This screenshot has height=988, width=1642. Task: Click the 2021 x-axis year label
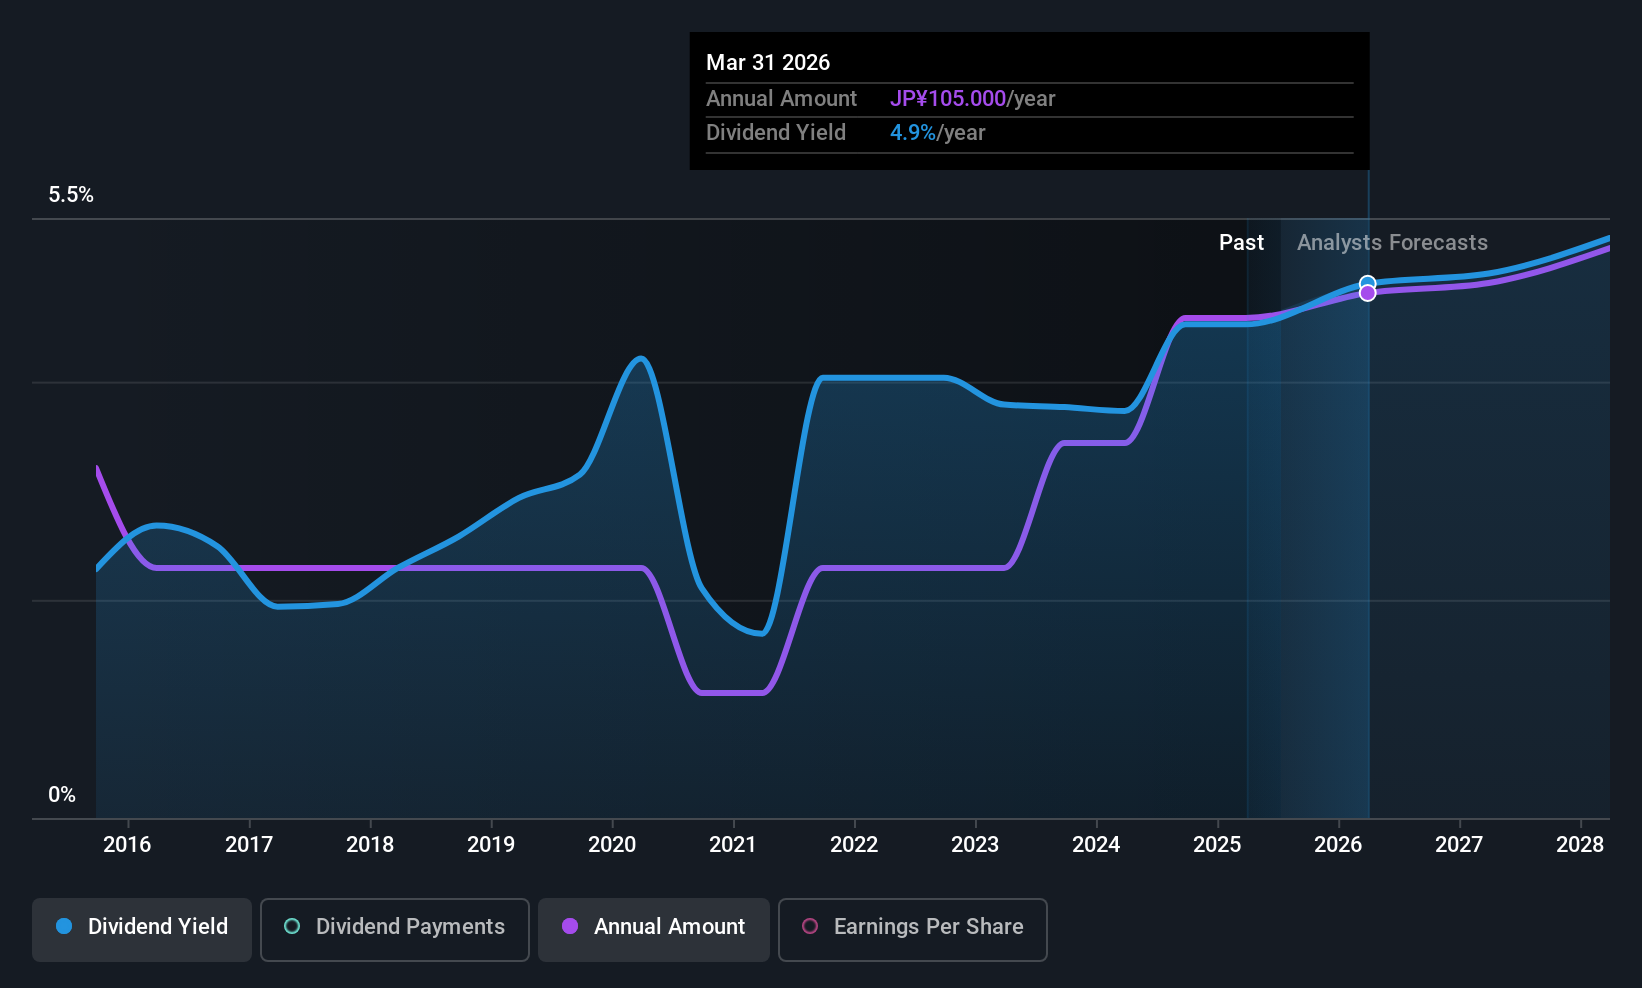tap(733, 845)
